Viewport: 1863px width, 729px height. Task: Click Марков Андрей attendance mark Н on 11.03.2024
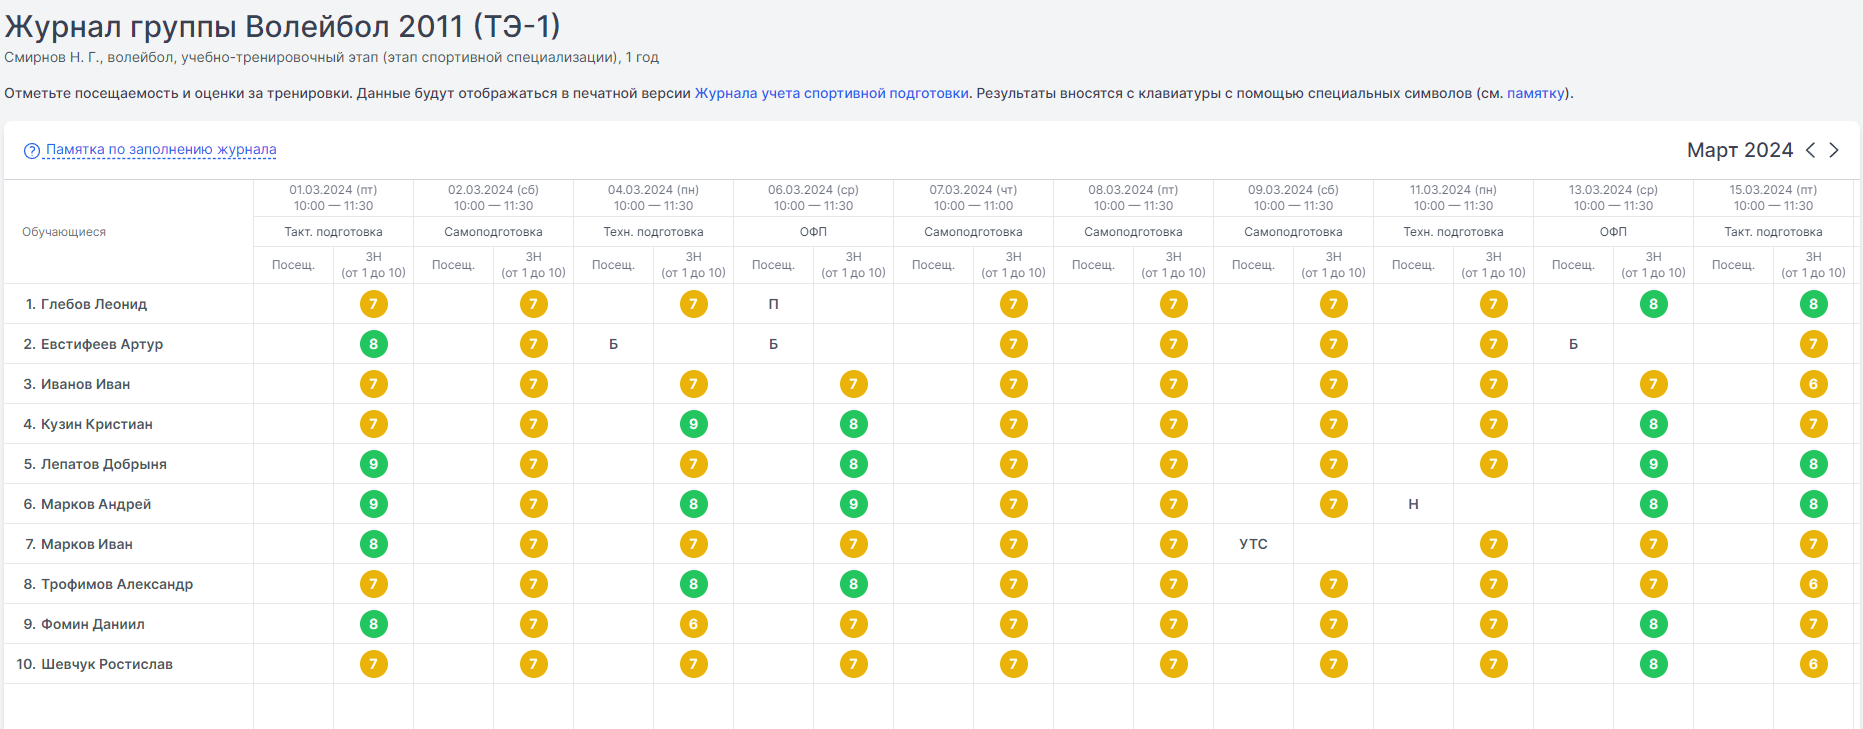click(x=1414, y=504)
